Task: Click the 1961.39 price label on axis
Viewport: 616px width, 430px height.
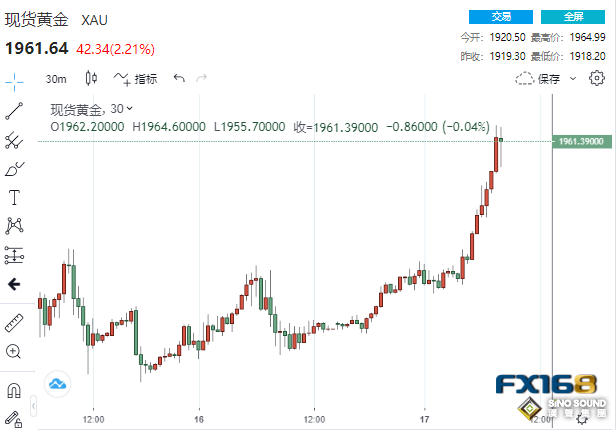Action: 581,142
